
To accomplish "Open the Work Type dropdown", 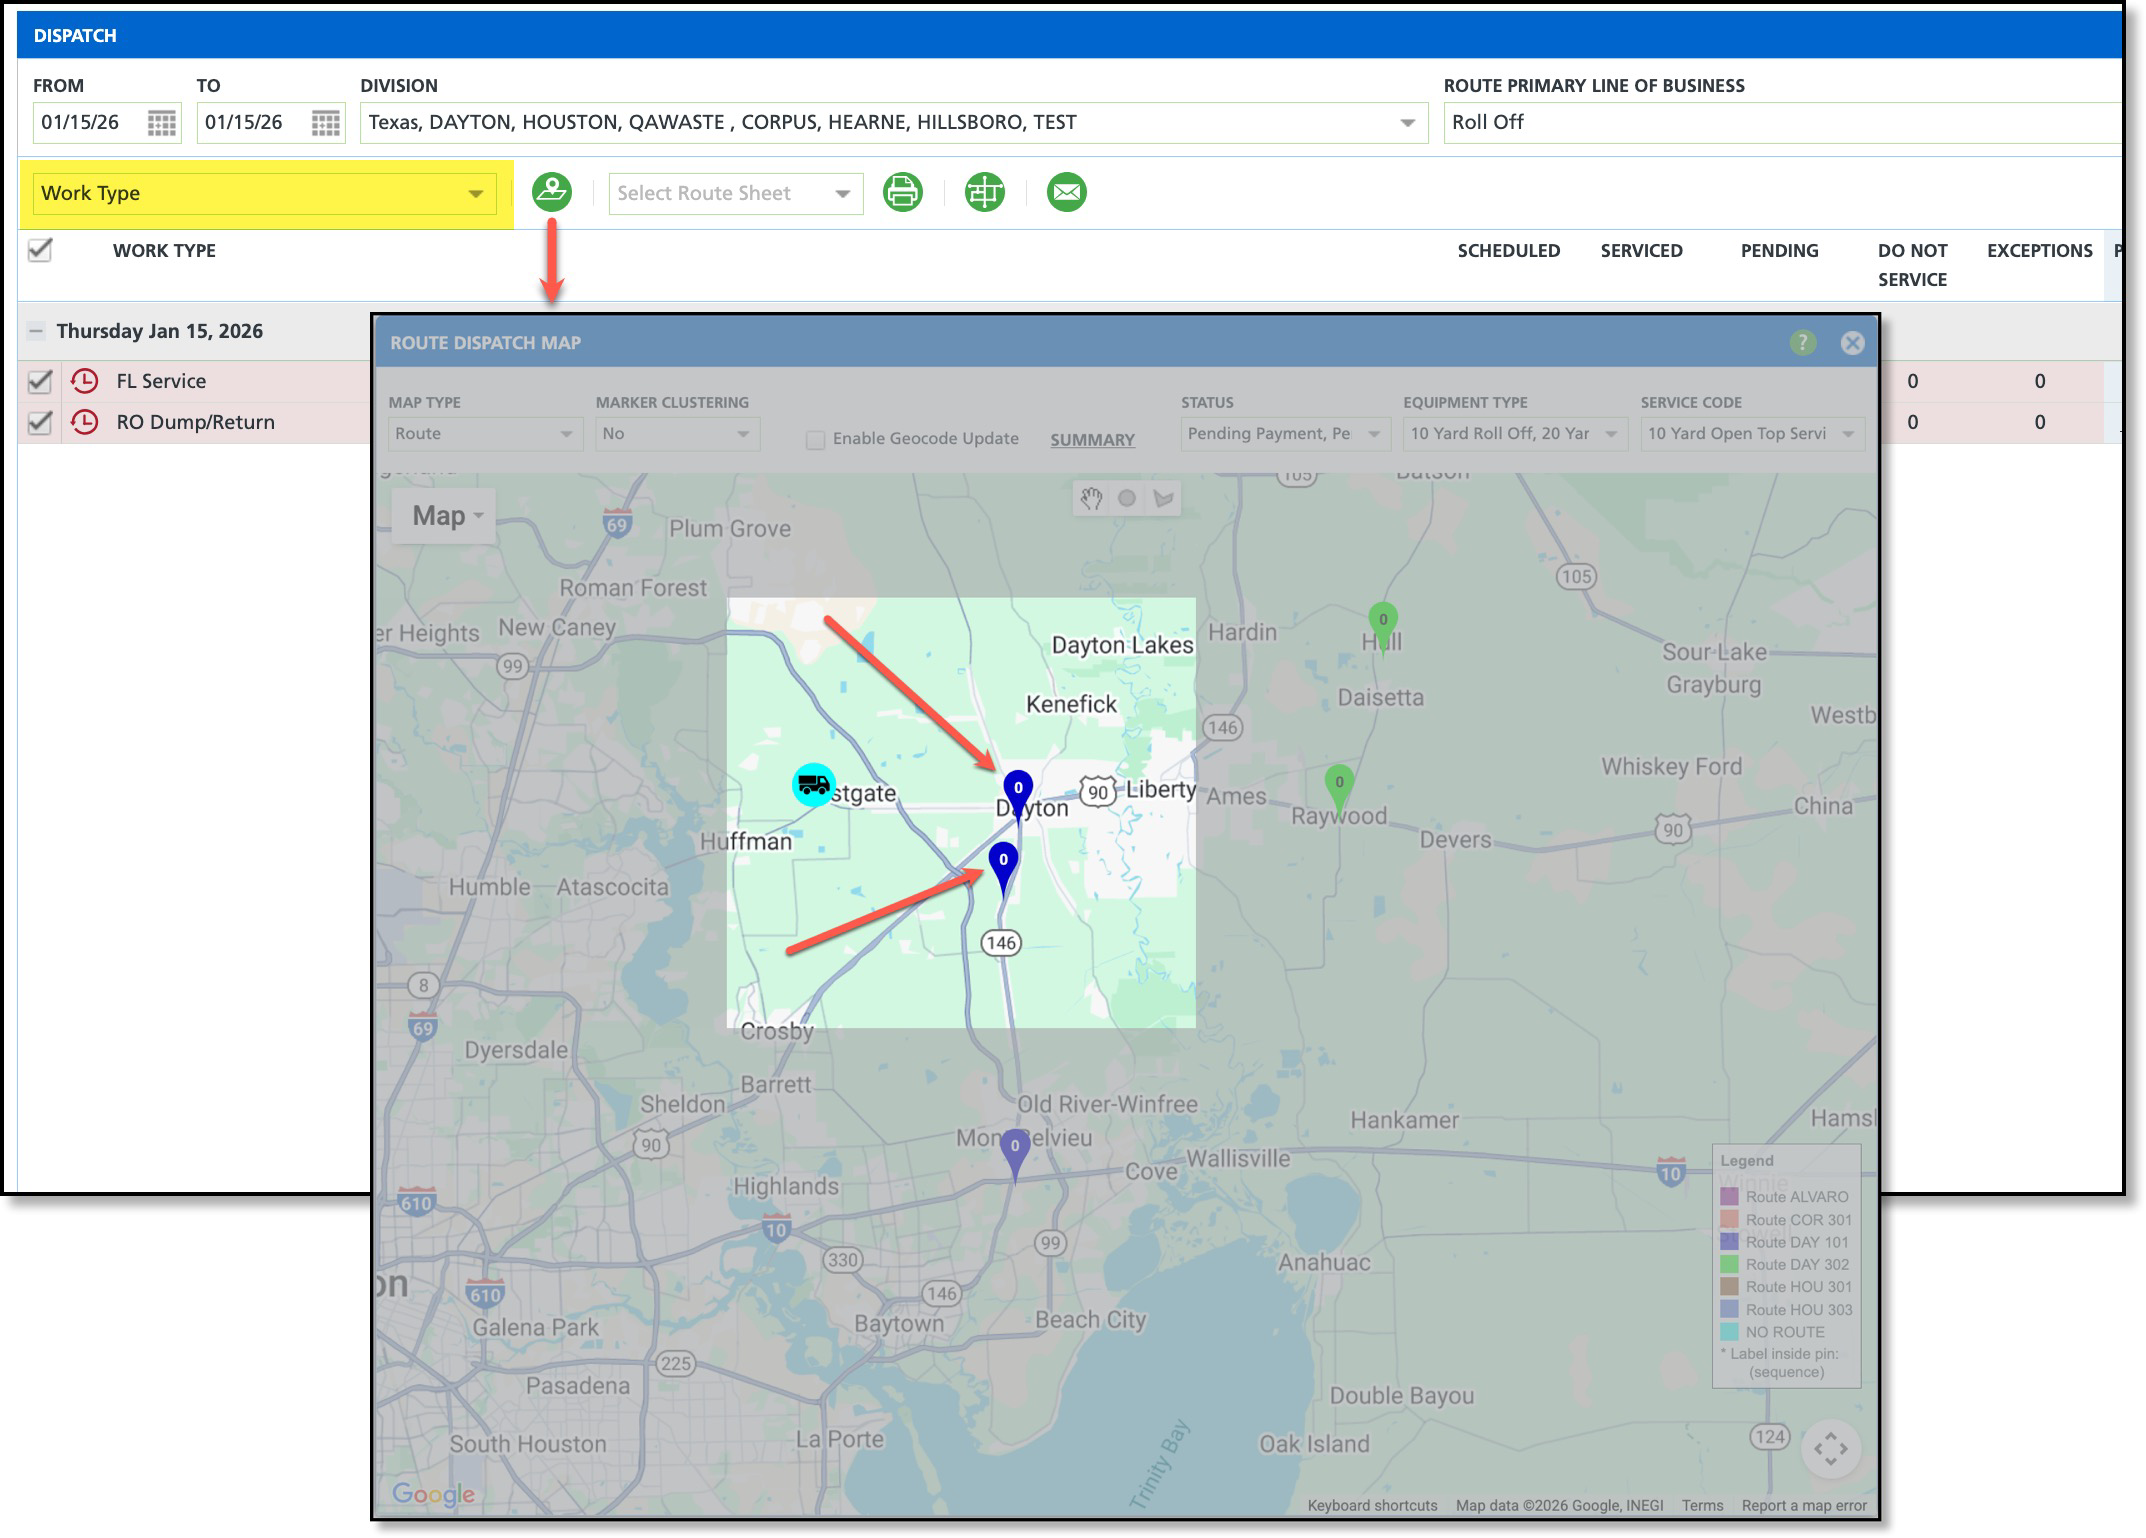I will pyautogui.click(x=475, y=193).
